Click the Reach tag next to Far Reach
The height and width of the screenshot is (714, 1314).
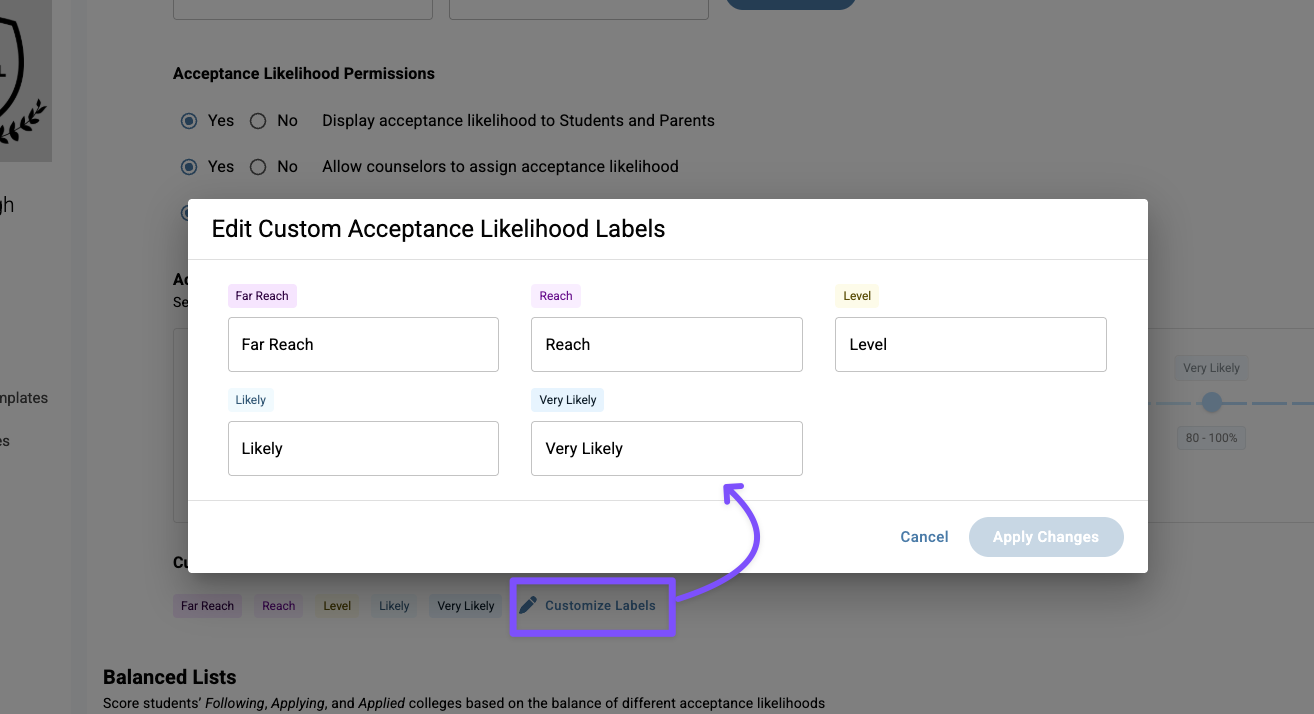coord(279,606)
